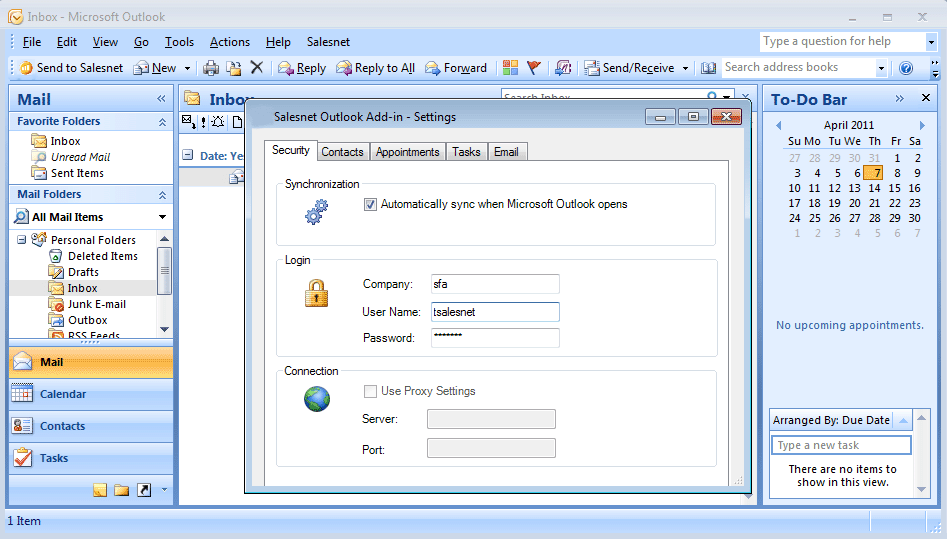
Task: Enable Use Proxy Settings checkbox
Action: (370, 391)
